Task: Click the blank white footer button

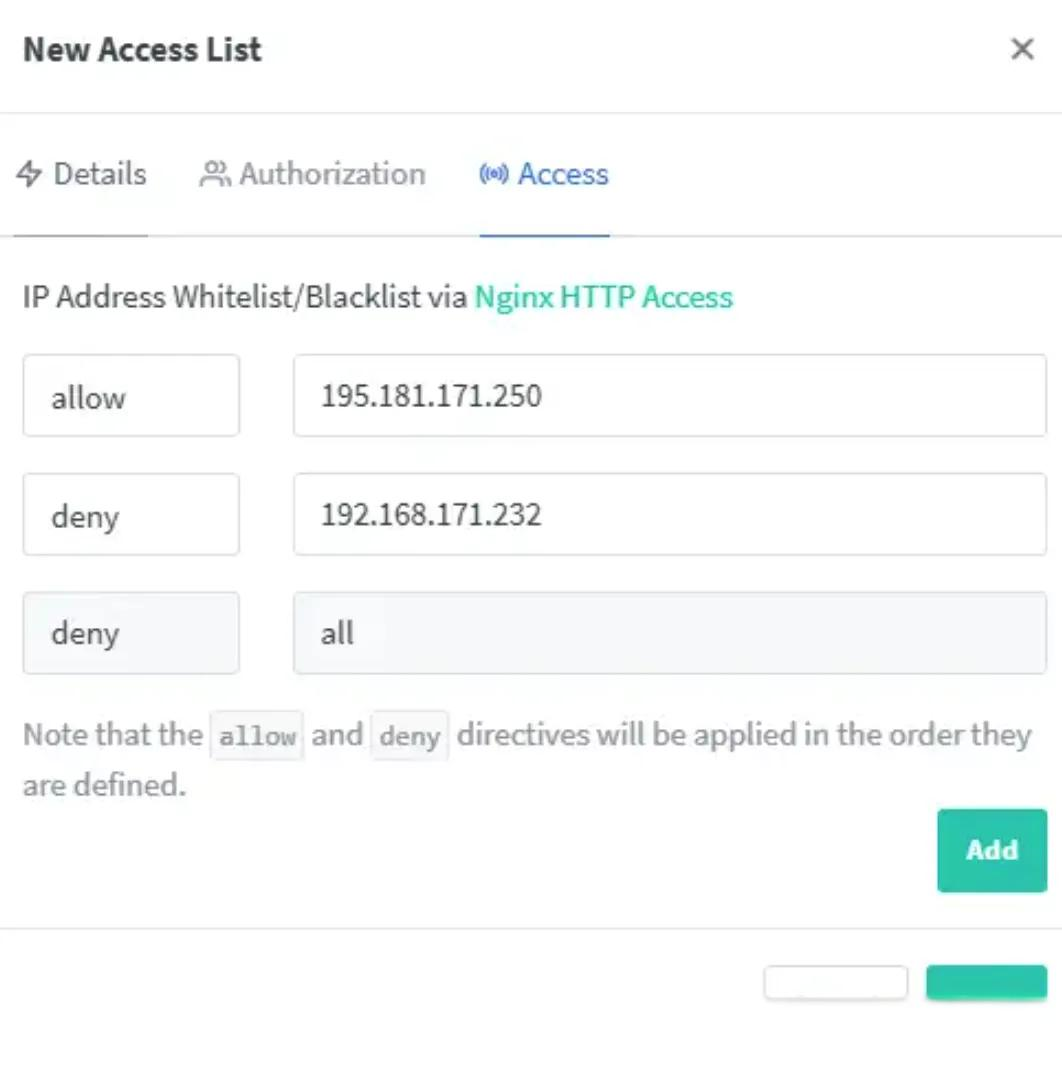Action: [835, 983]
